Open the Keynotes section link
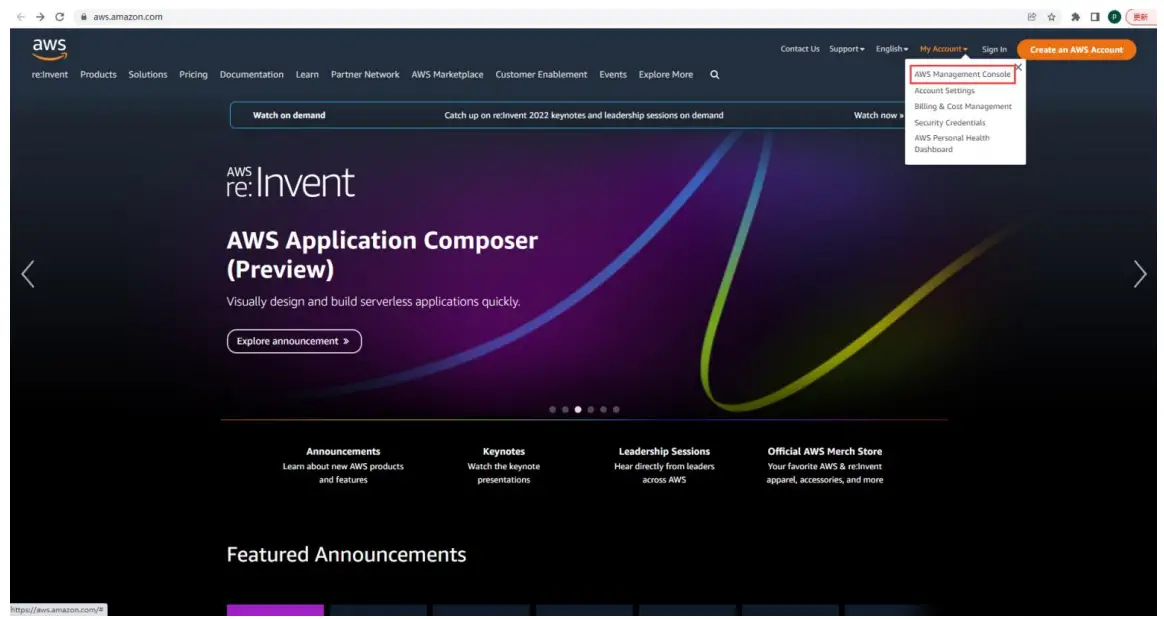Screen dimensions: 1164x619 (x=503, y=451)
